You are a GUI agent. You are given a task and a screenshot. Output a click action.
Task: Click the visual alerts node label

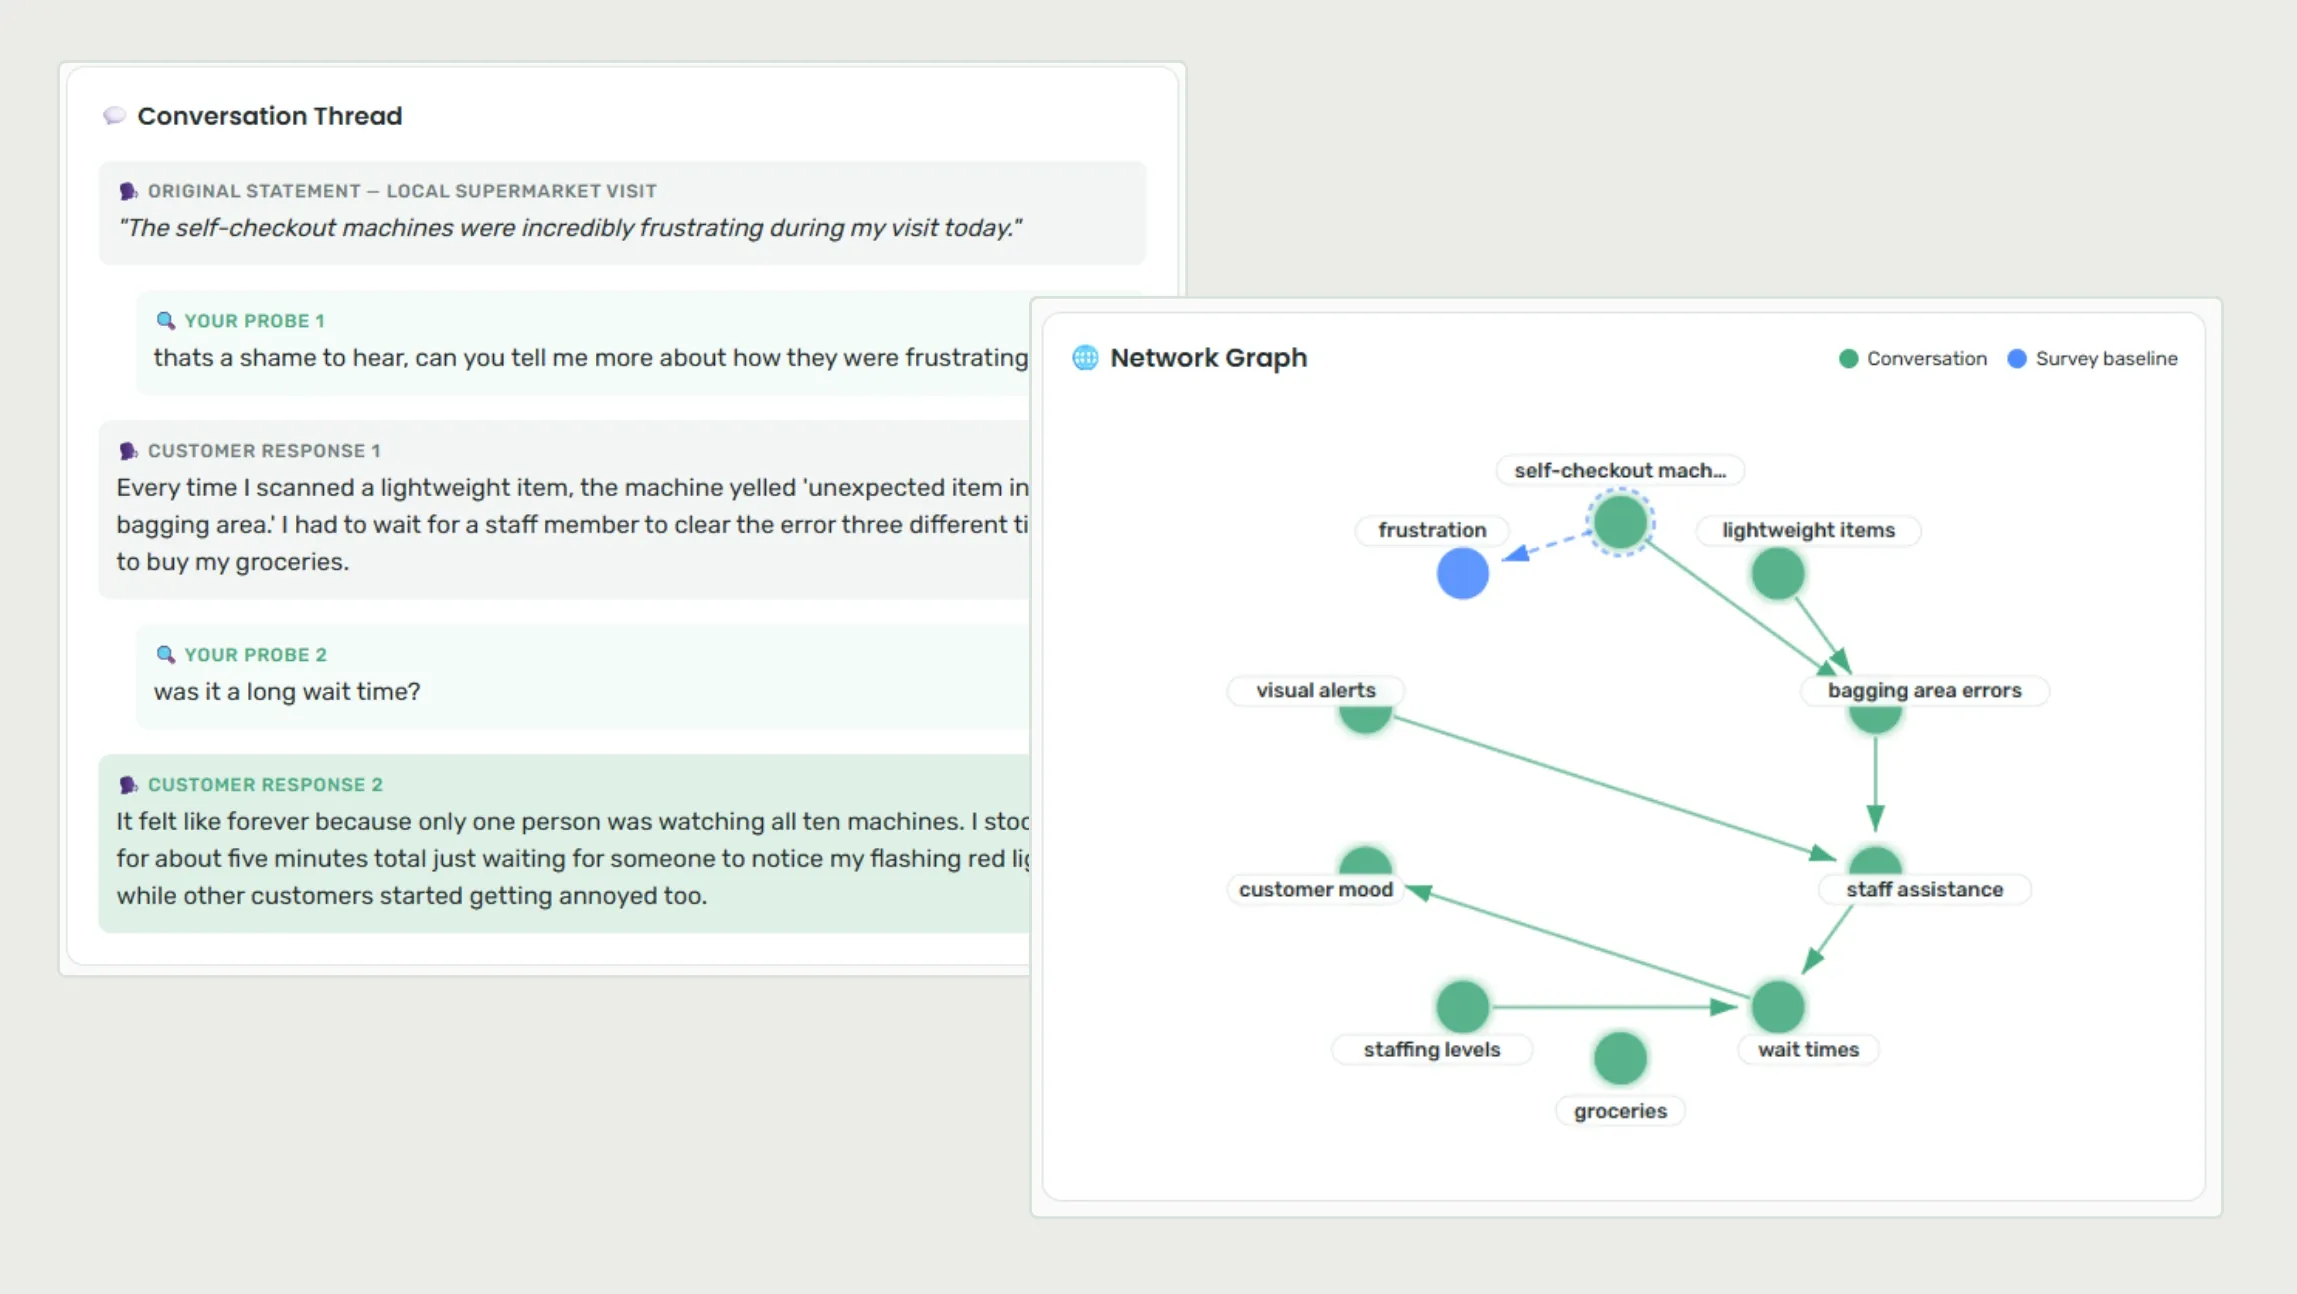click(1315, 691)
